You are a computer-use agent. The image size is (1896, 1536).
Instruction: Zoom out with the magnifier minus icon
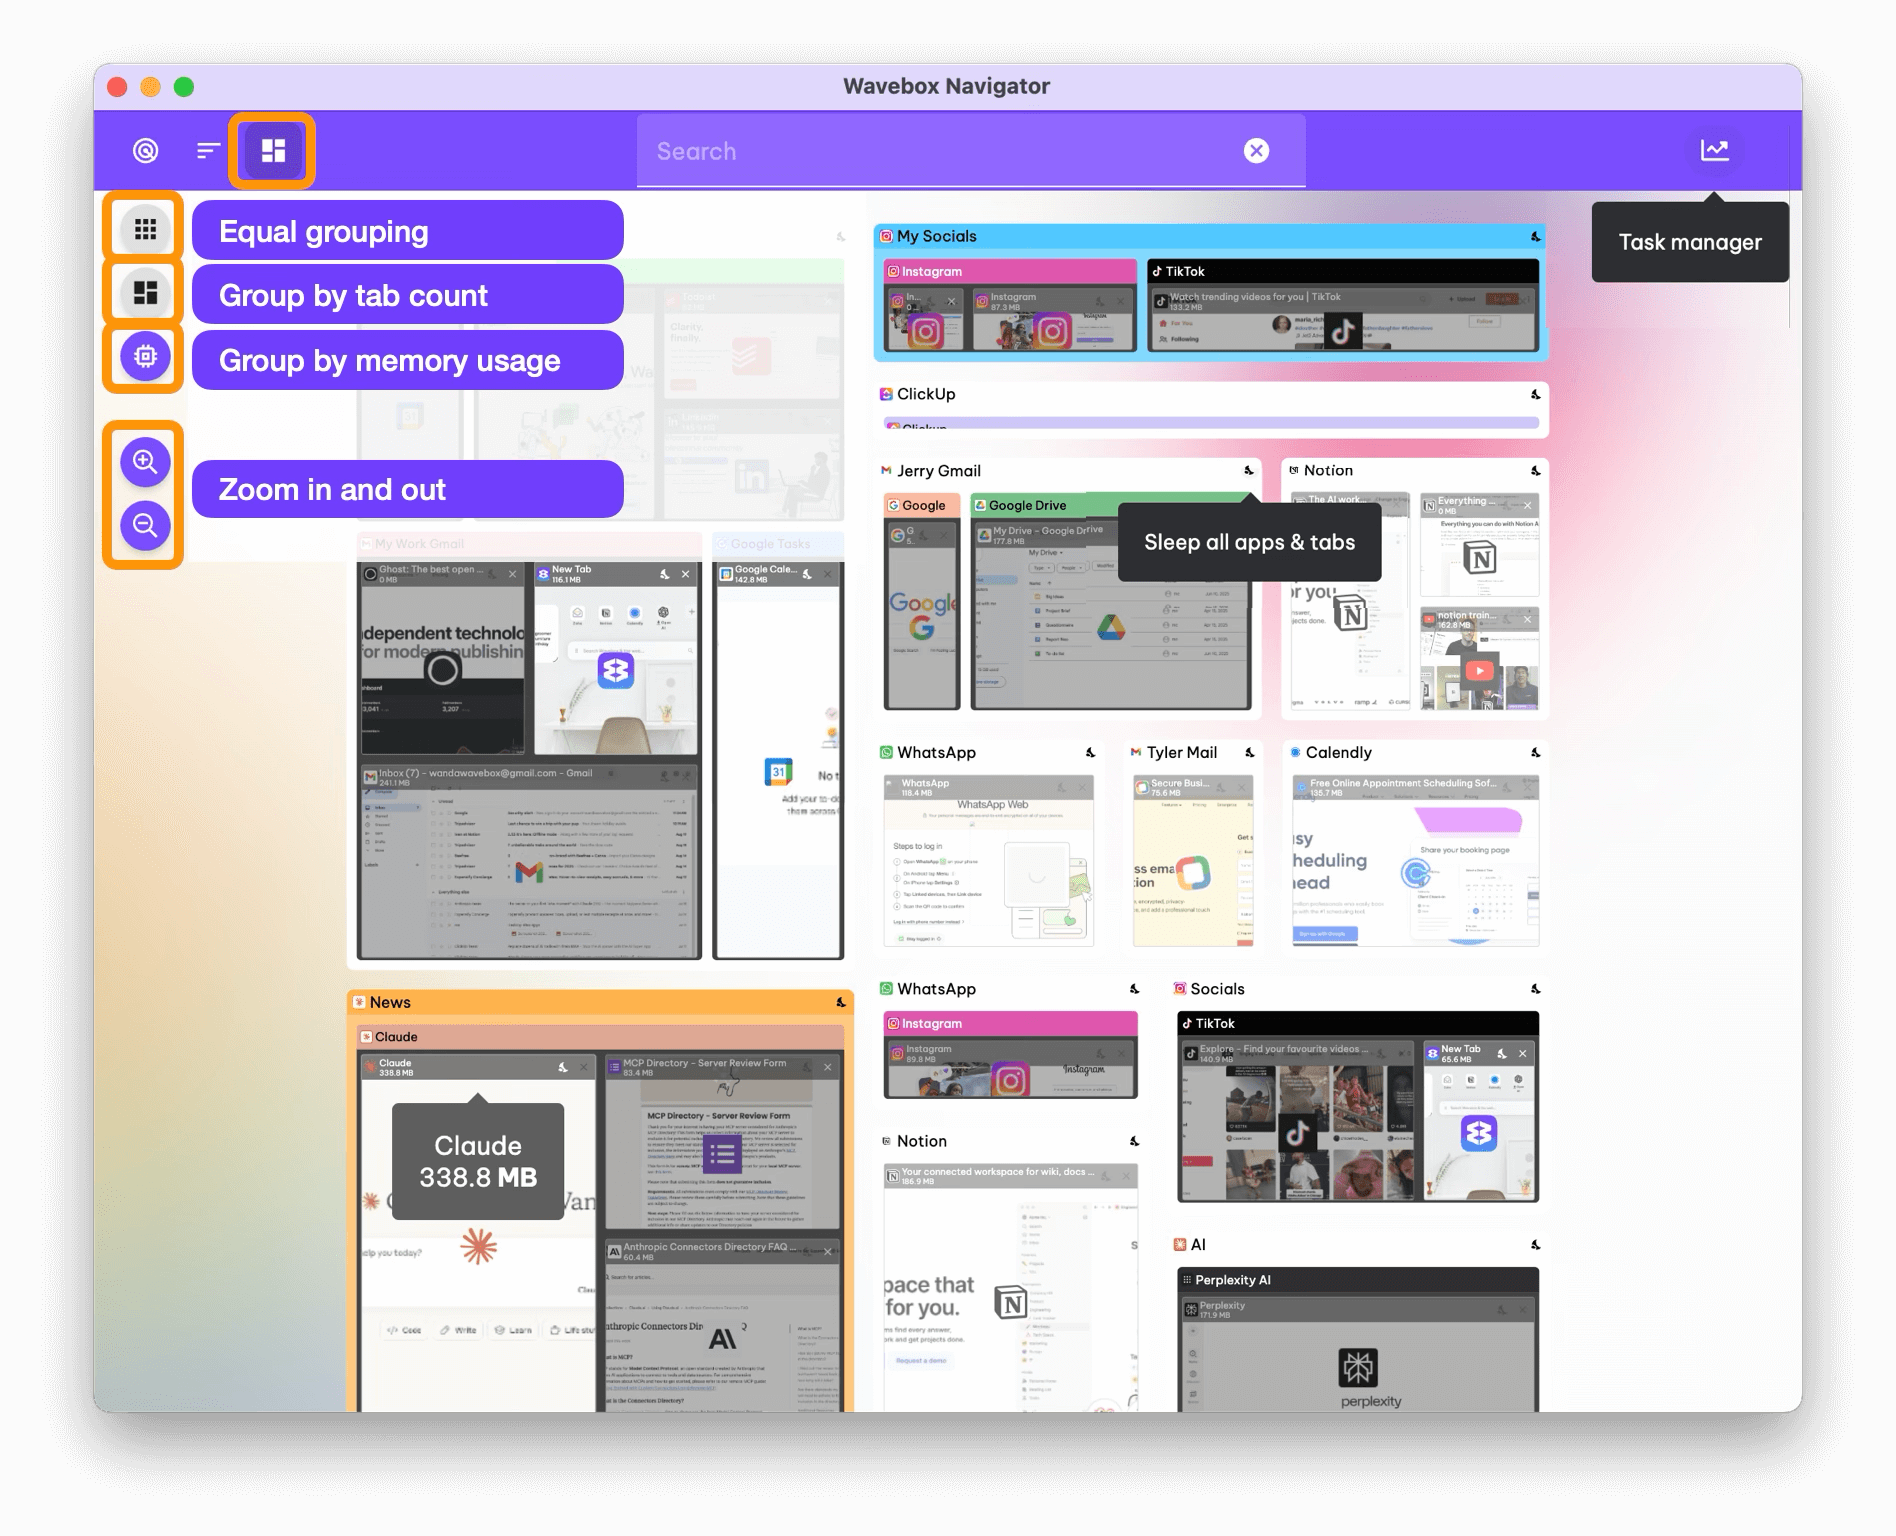(146, 525)
